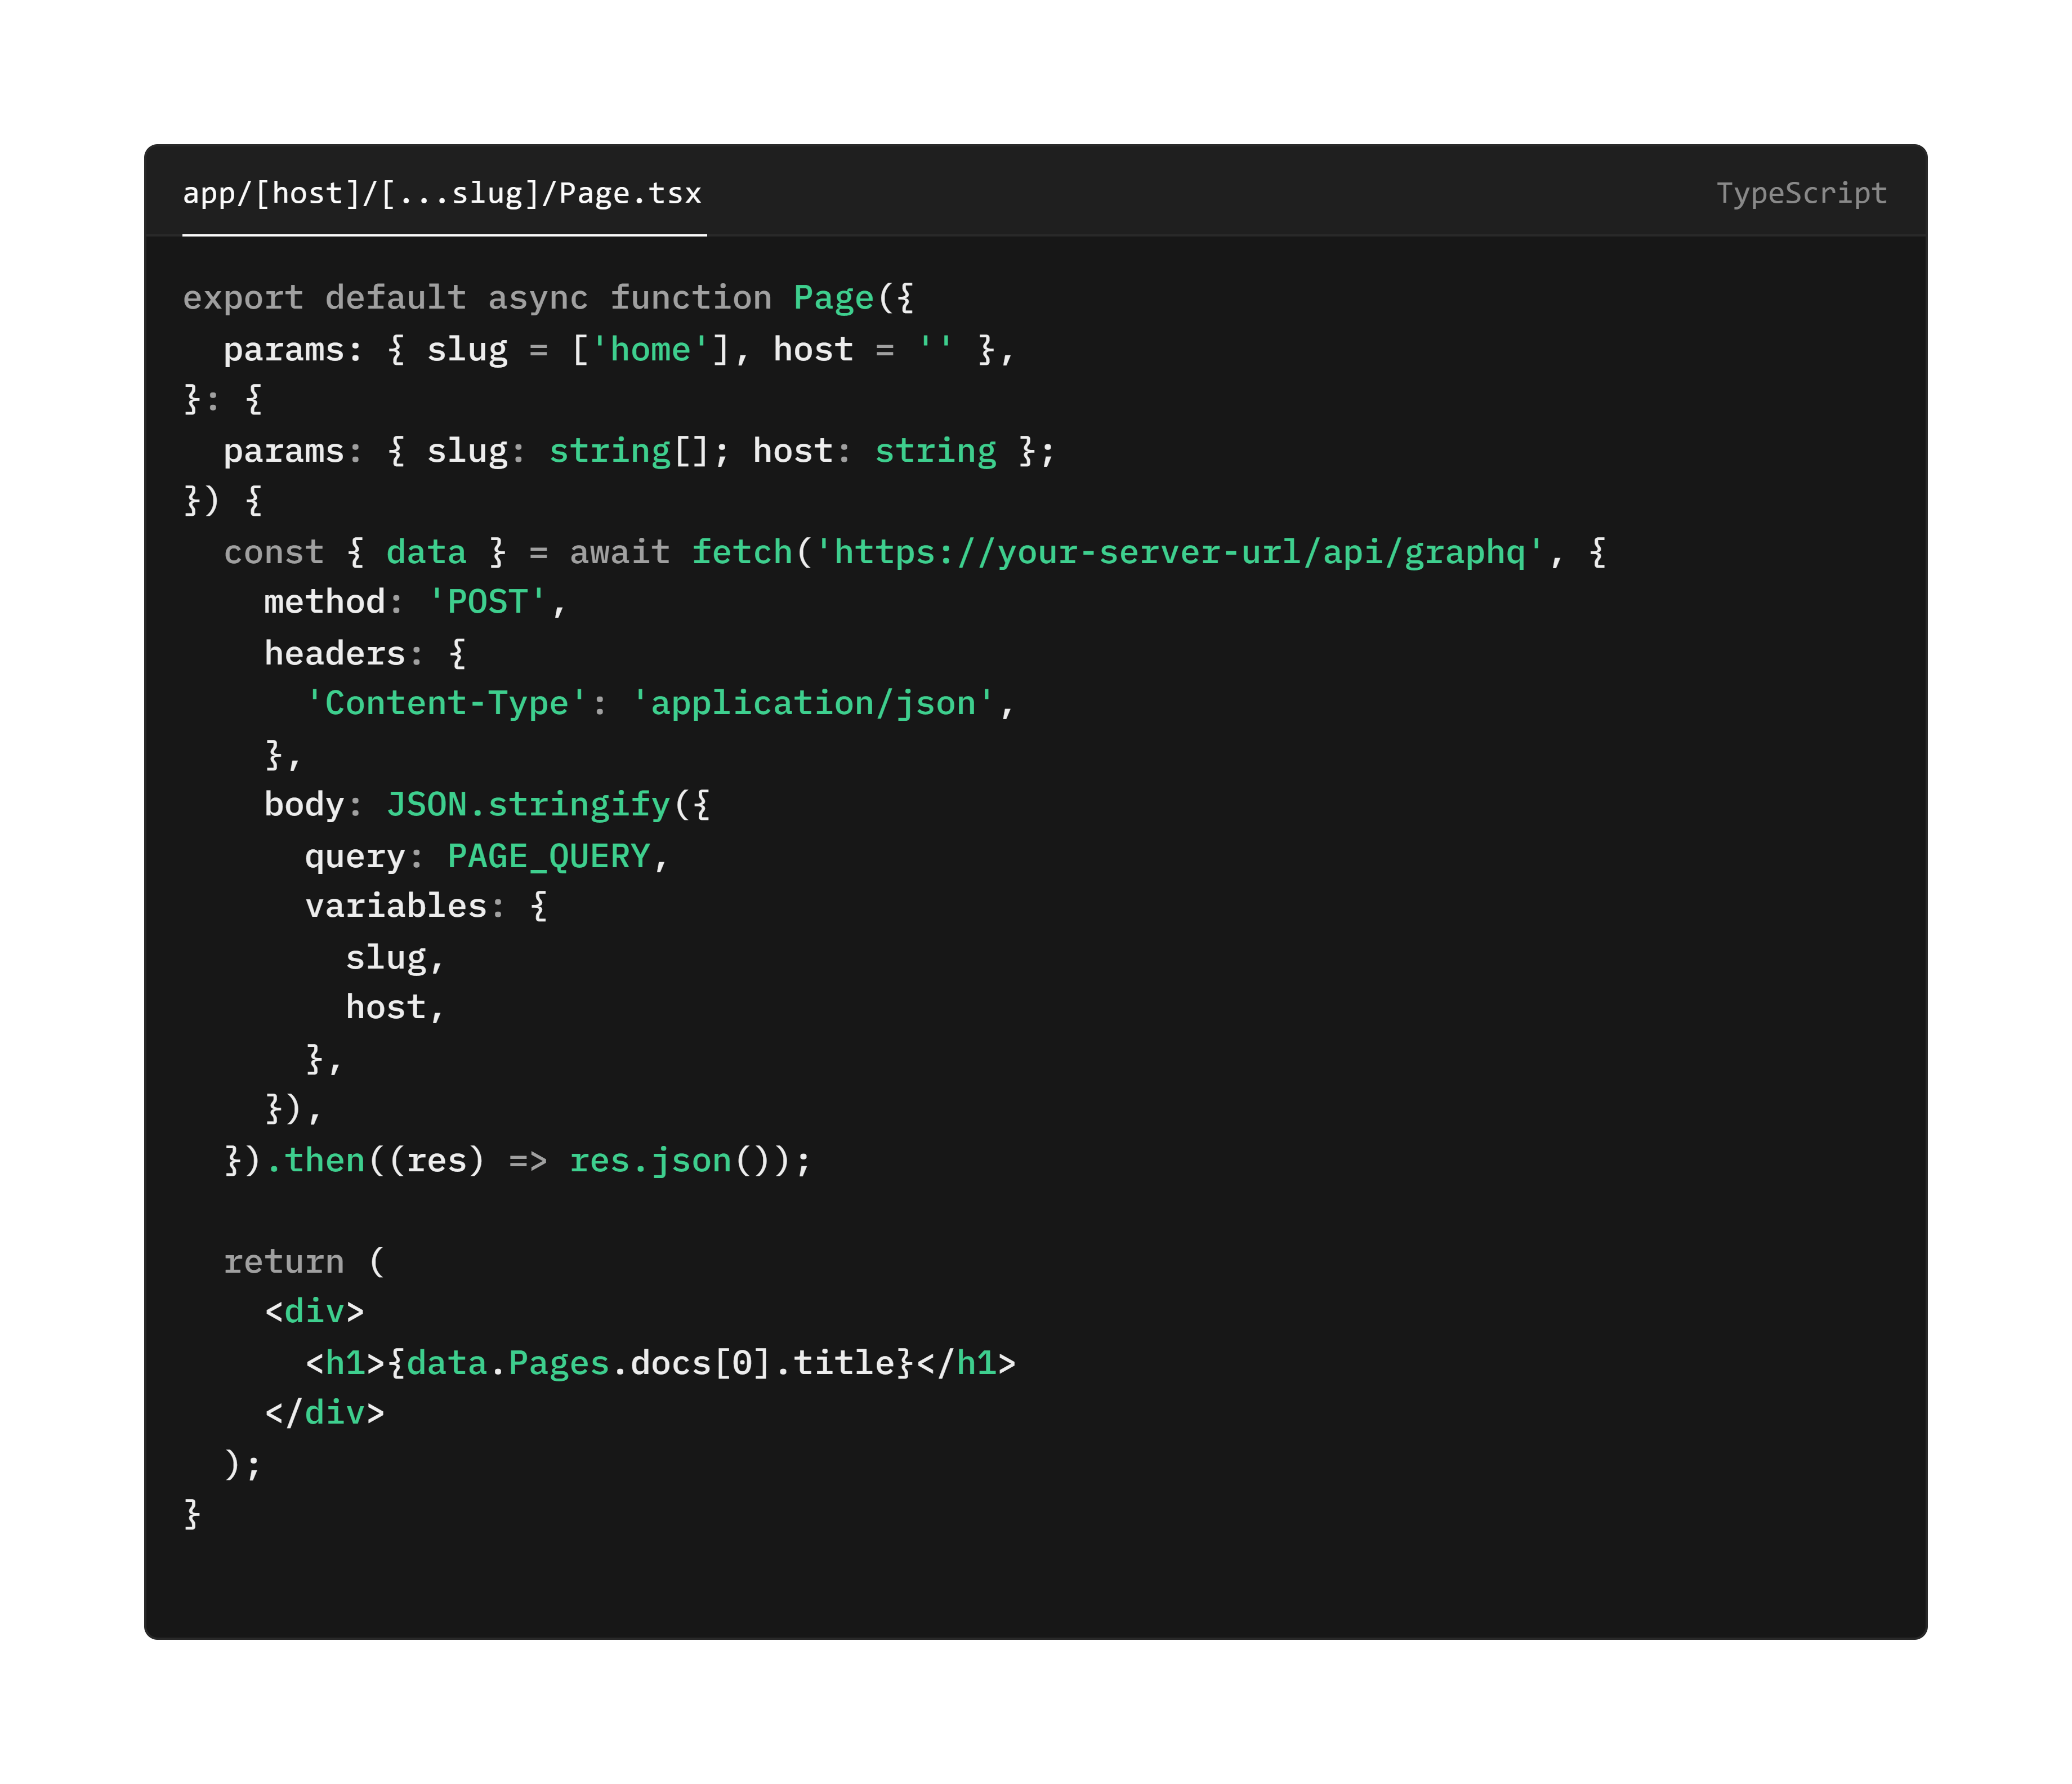Click the opening h1 tag
This screenshot has height=1784, width=2072.
345,1363
